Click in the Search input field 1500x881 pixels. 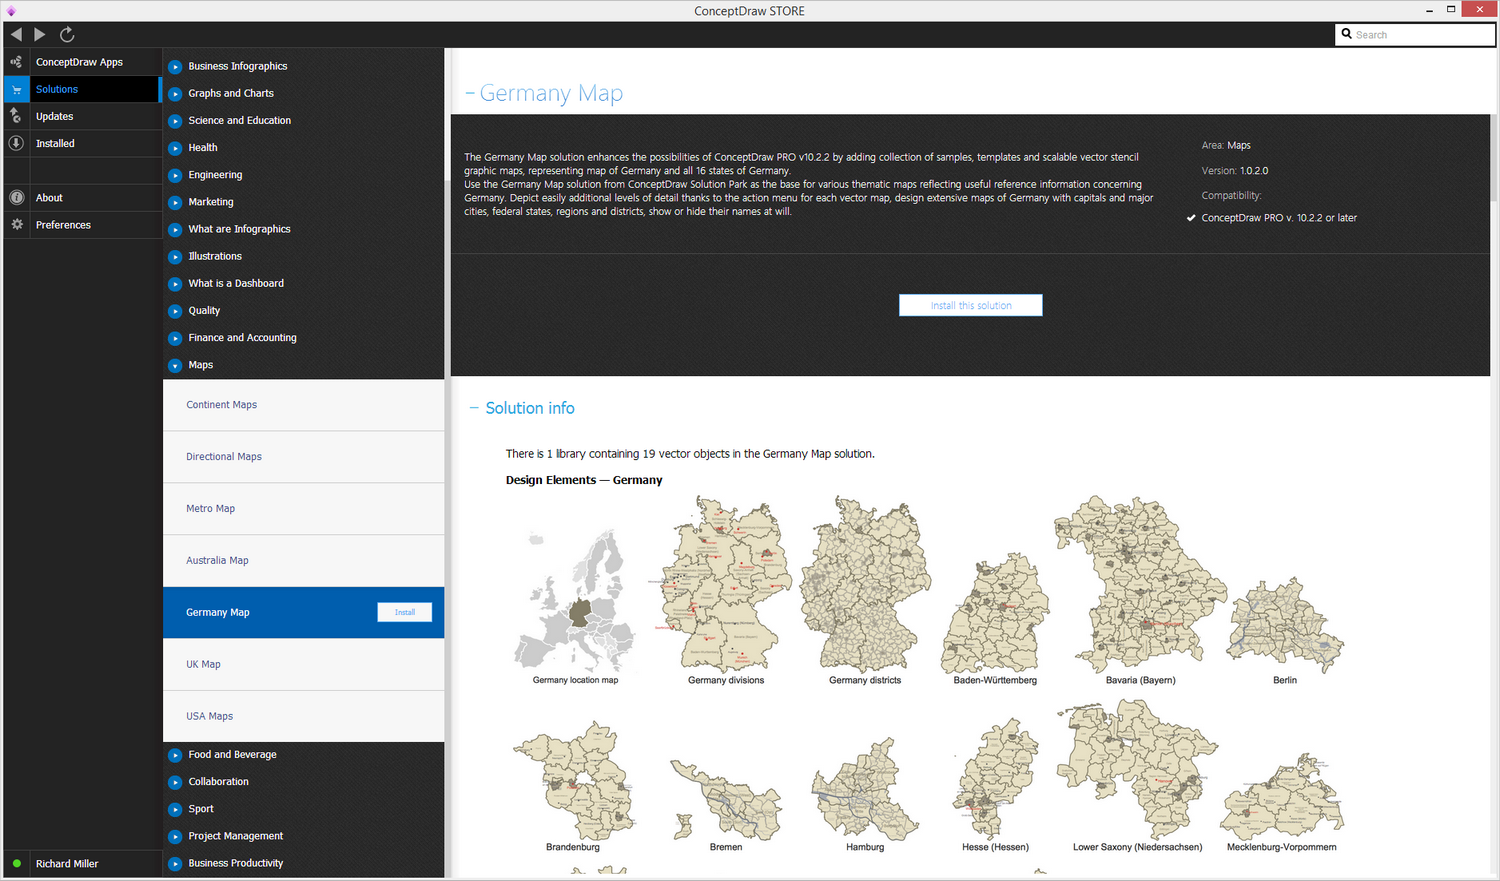pos(1415,34)
